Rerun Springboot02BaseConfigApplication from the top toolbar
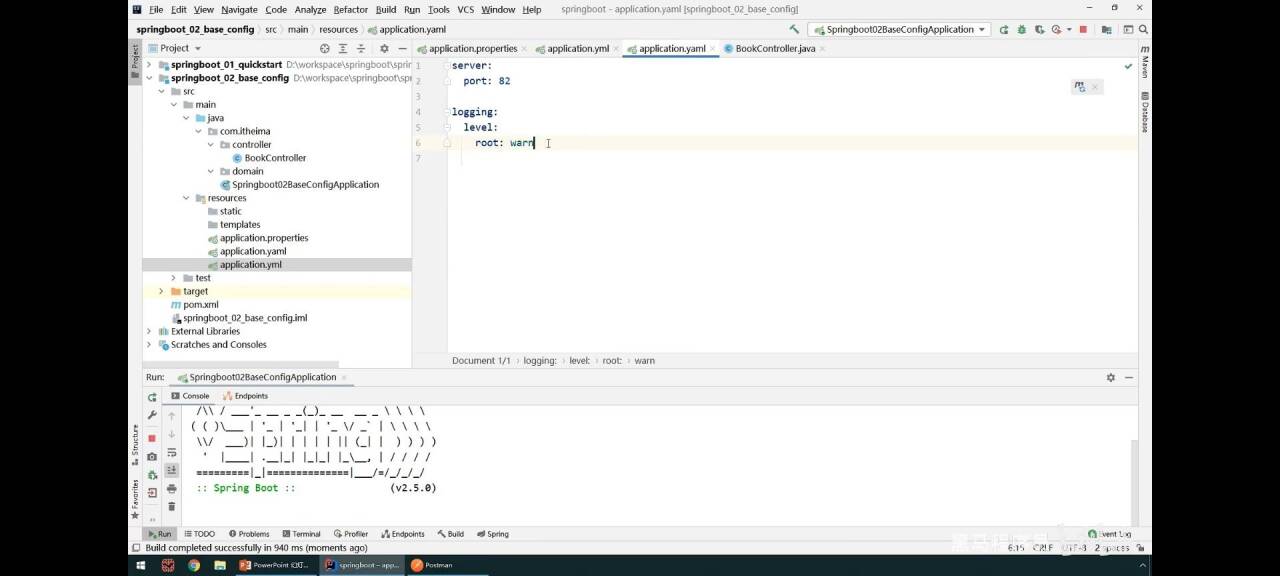This screenshot has height=576, width=1280. tap(1004, 30)
